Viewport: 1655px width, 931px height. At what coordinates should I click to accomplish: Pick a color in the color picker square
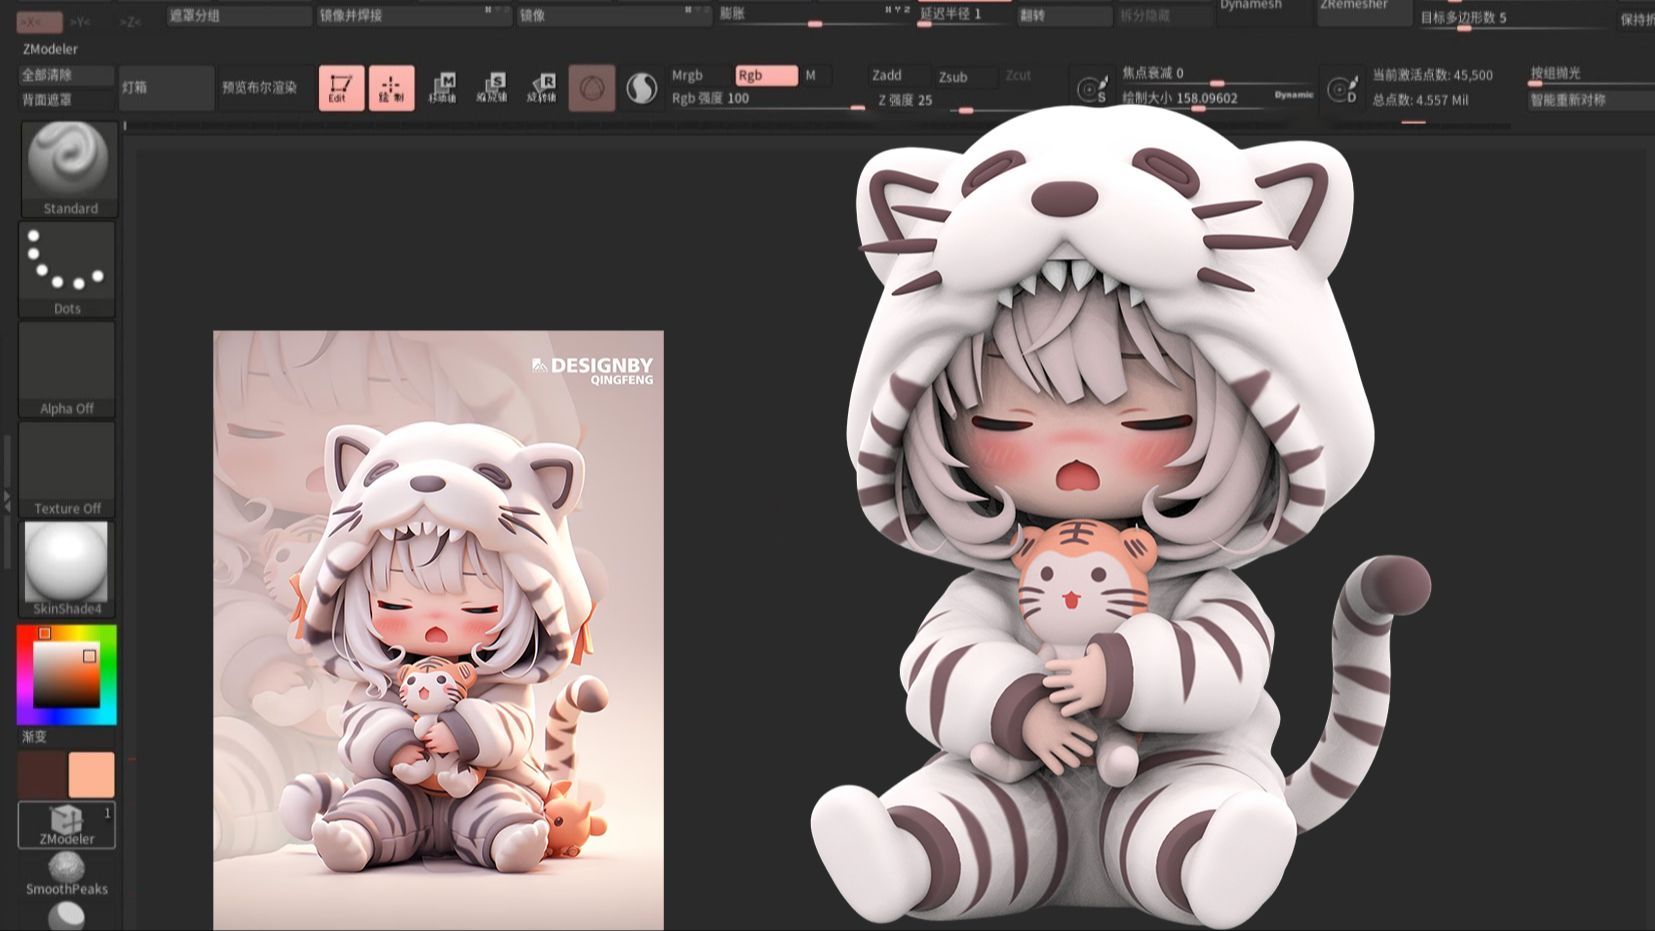(66, 674)
